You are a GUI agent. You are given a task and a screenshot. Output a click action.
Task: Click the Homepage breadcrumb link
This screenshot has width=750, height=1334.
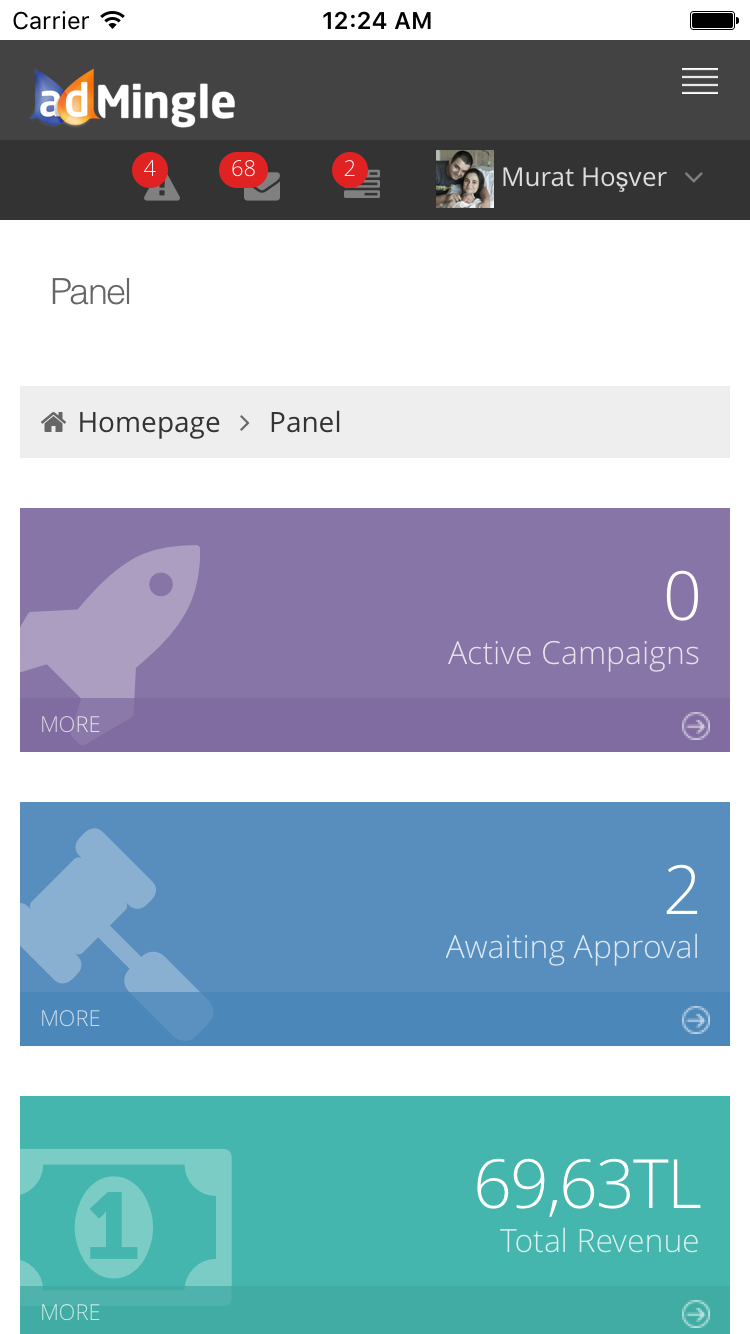[149, 423]
